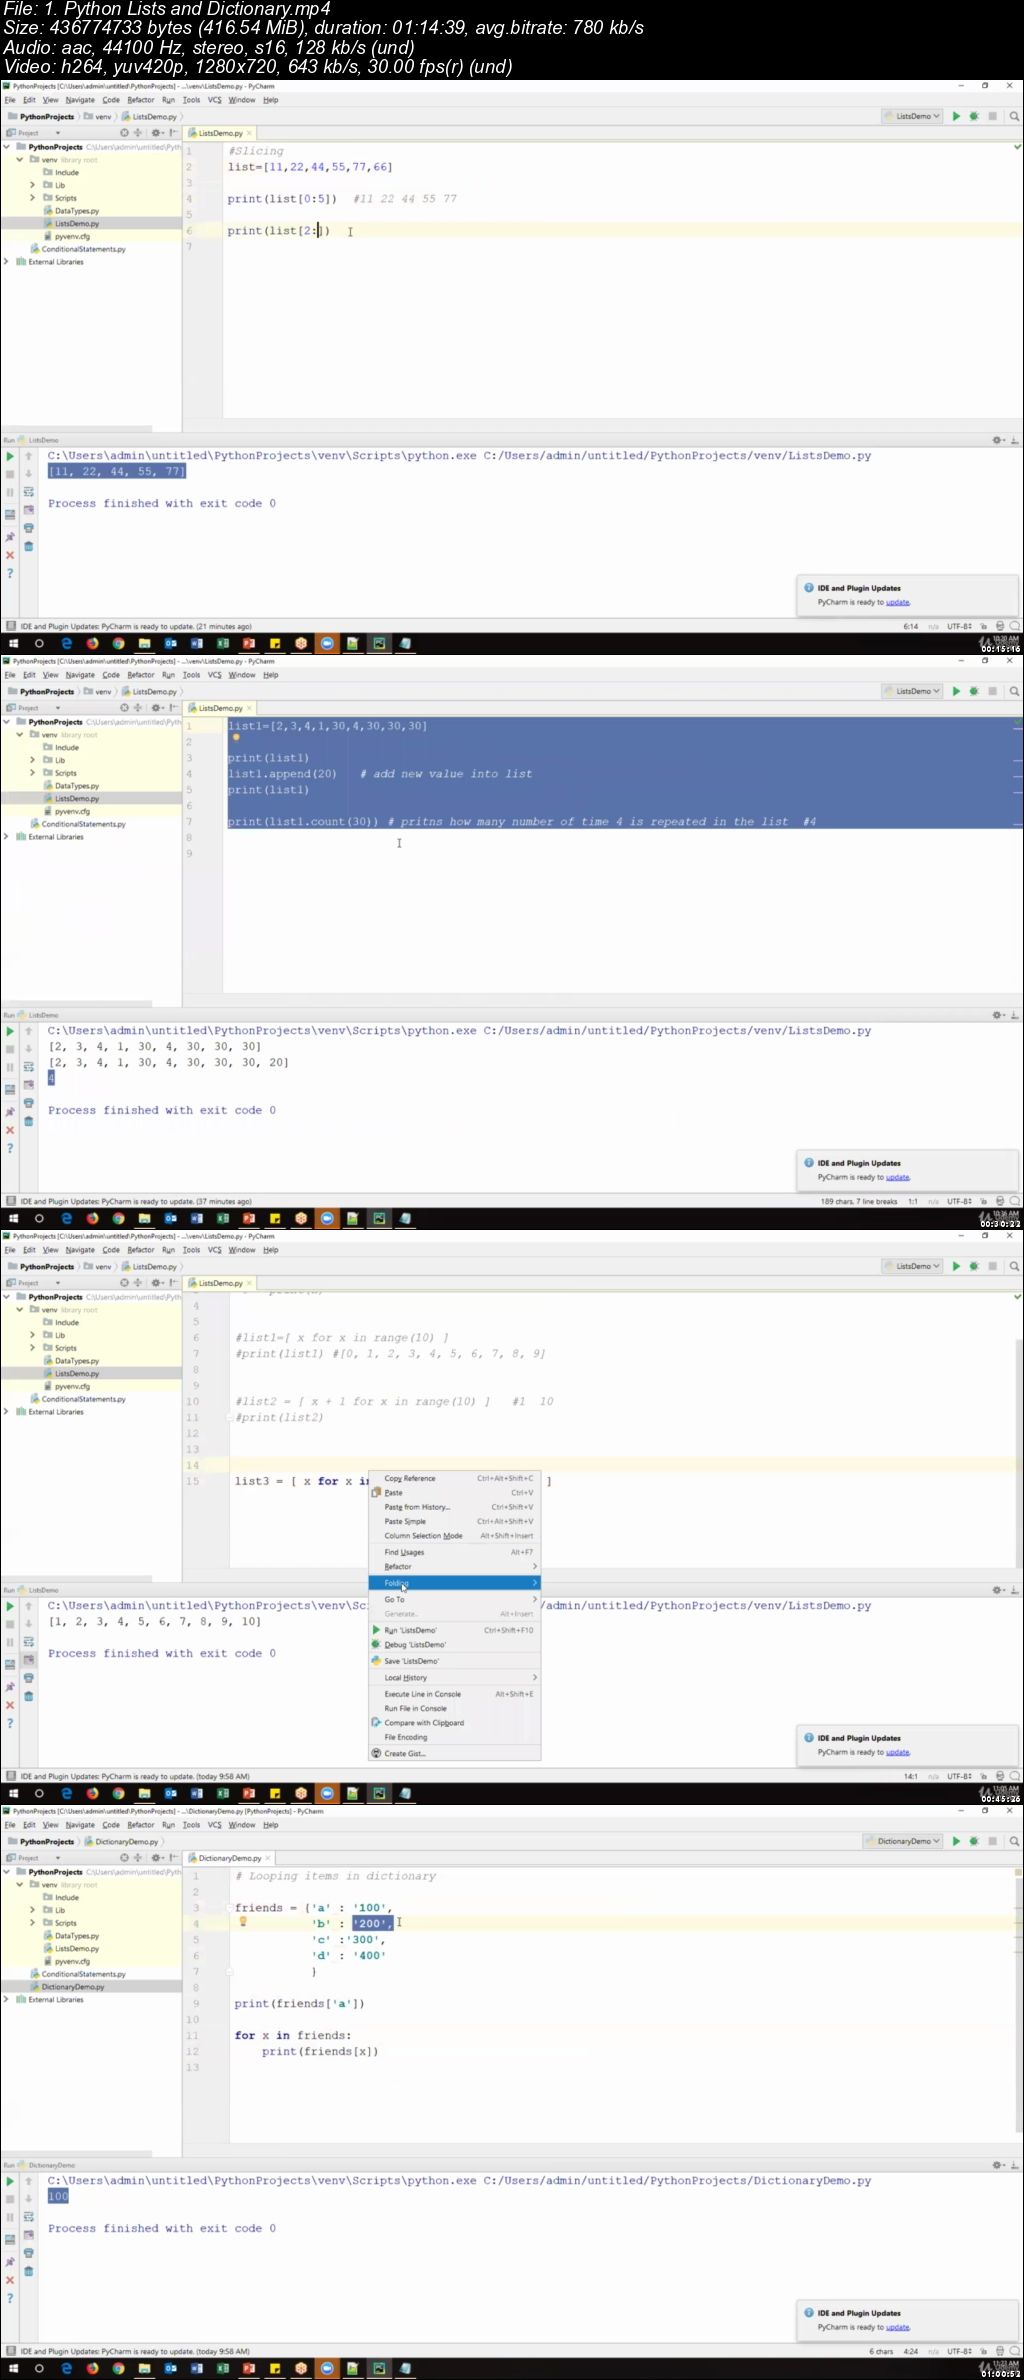Select DictionaryDemo.py editor tab

coord(229,1858)
